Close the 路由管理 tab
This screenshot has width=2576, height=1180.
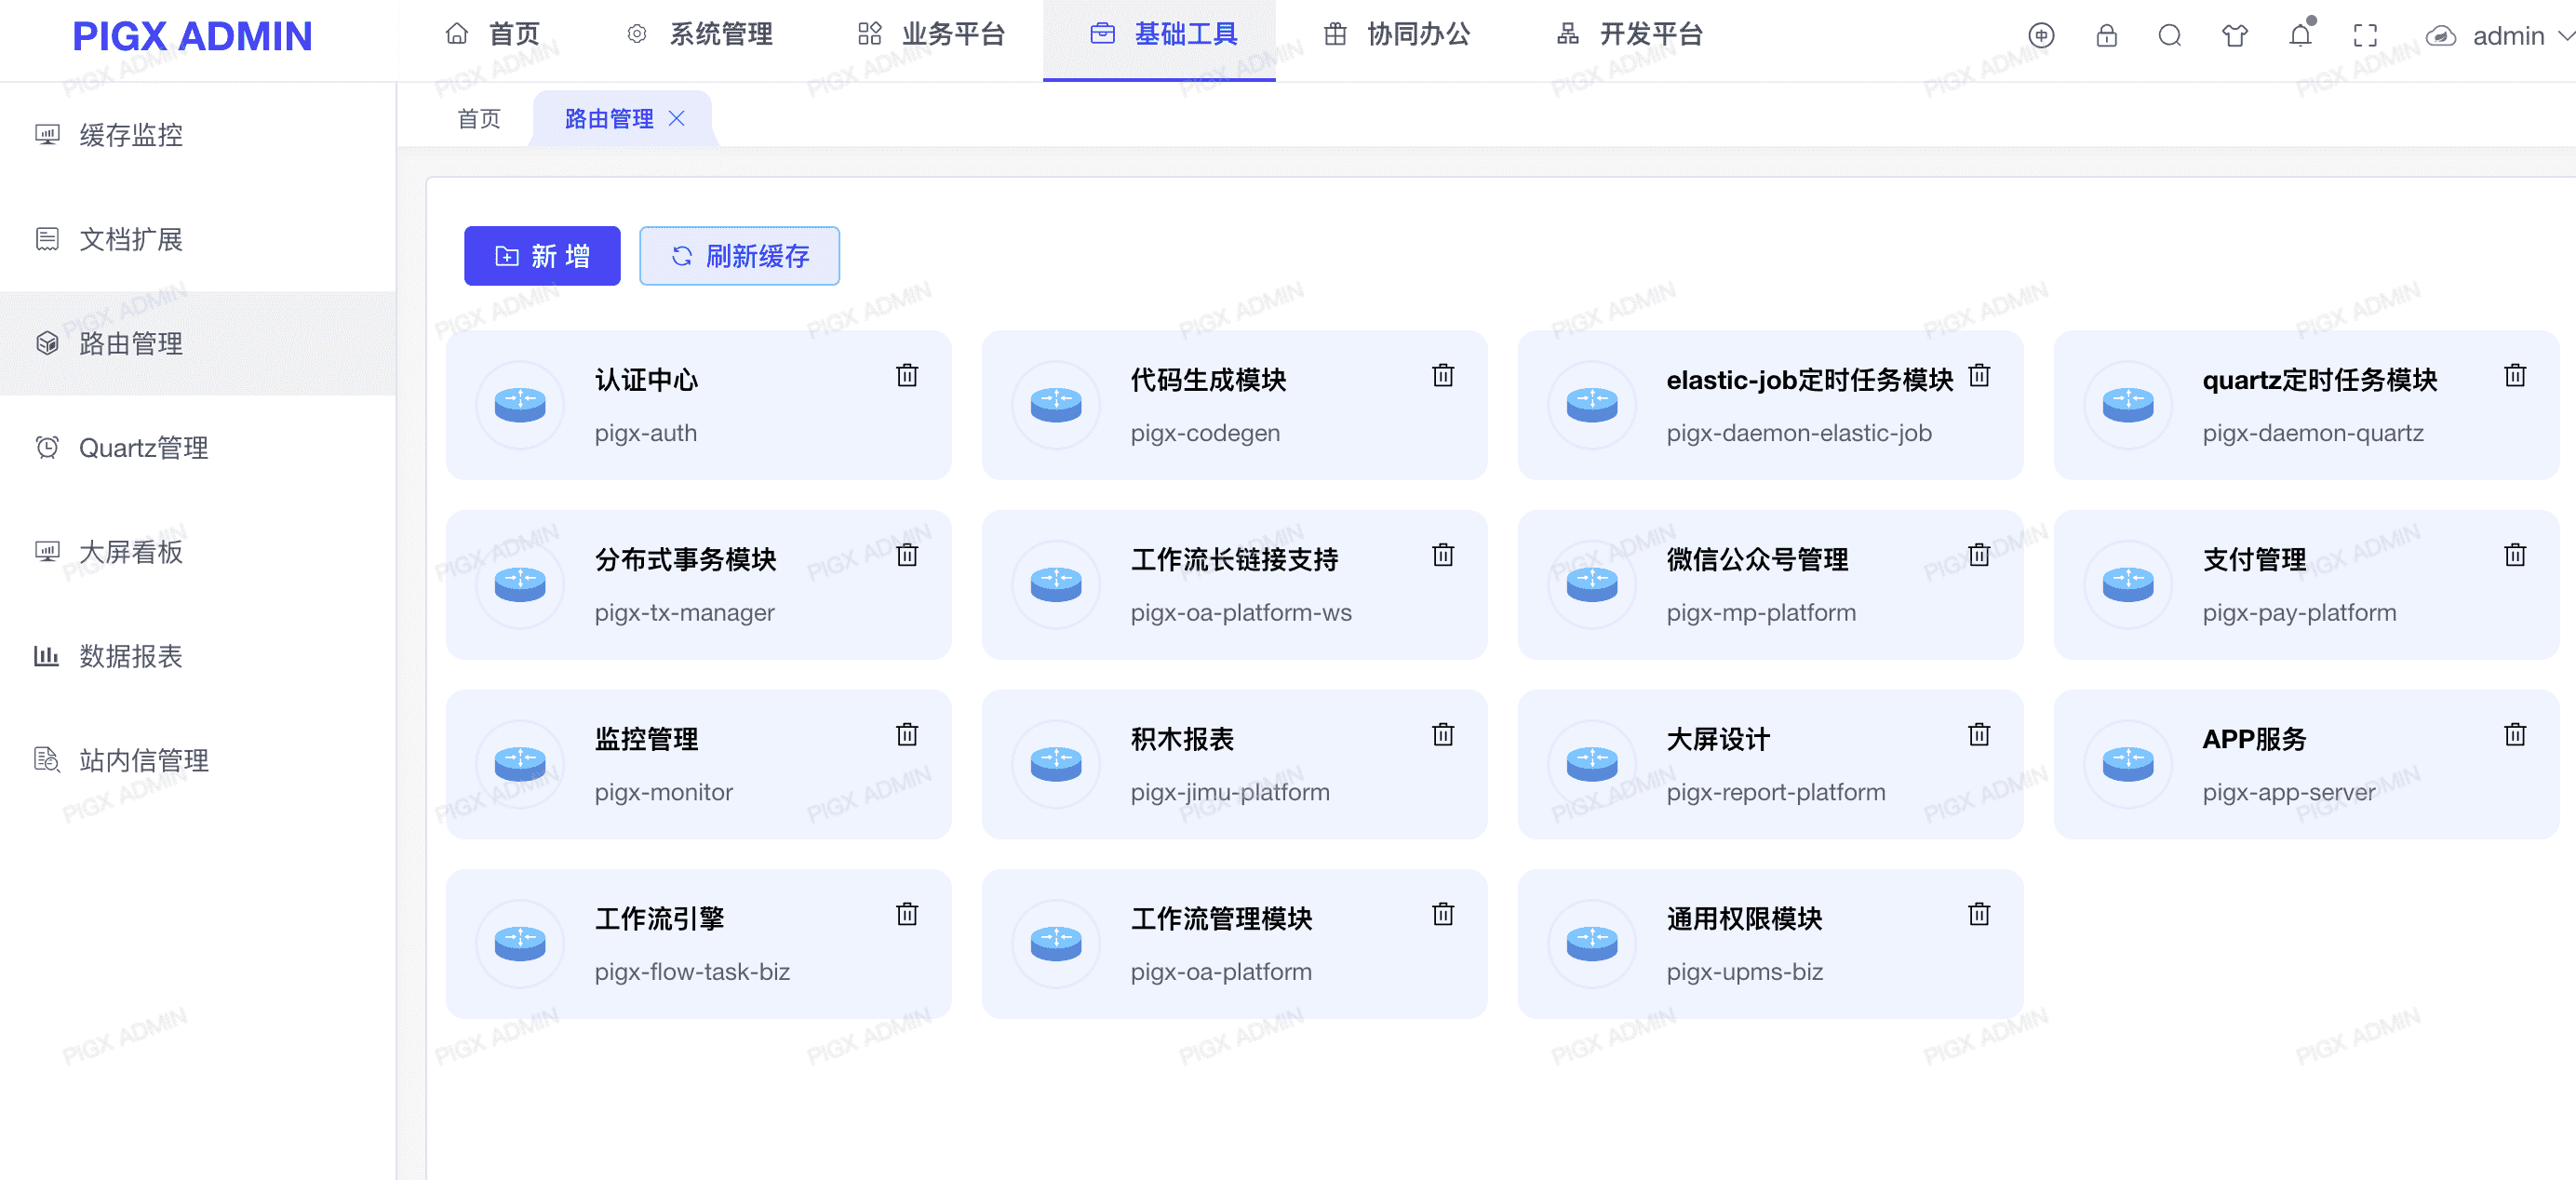[x=677, y=119]
